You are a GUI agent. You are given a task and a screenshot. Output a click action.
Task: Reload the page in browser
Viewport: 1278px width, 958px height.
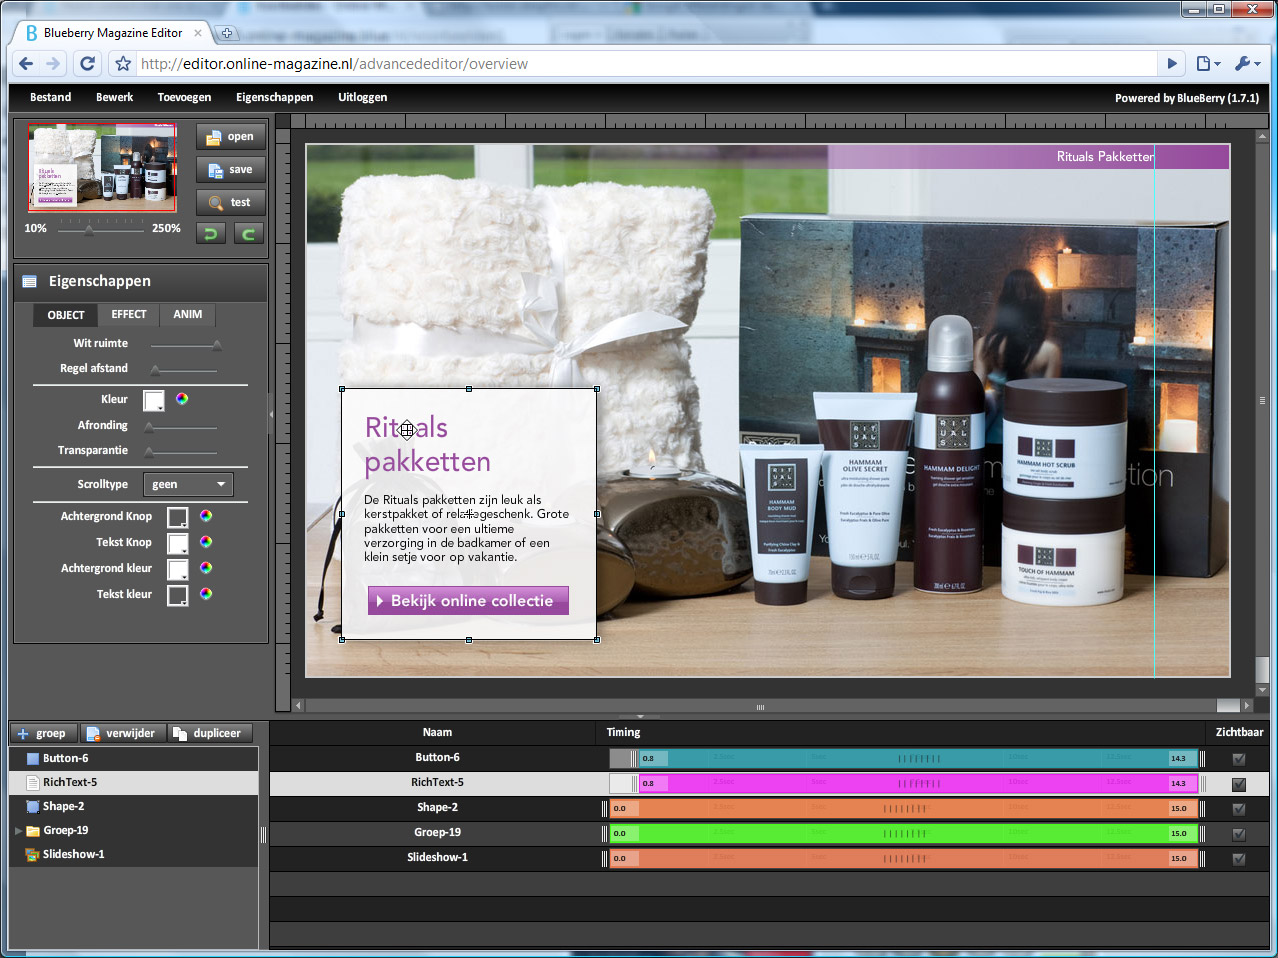coord(88,64)
